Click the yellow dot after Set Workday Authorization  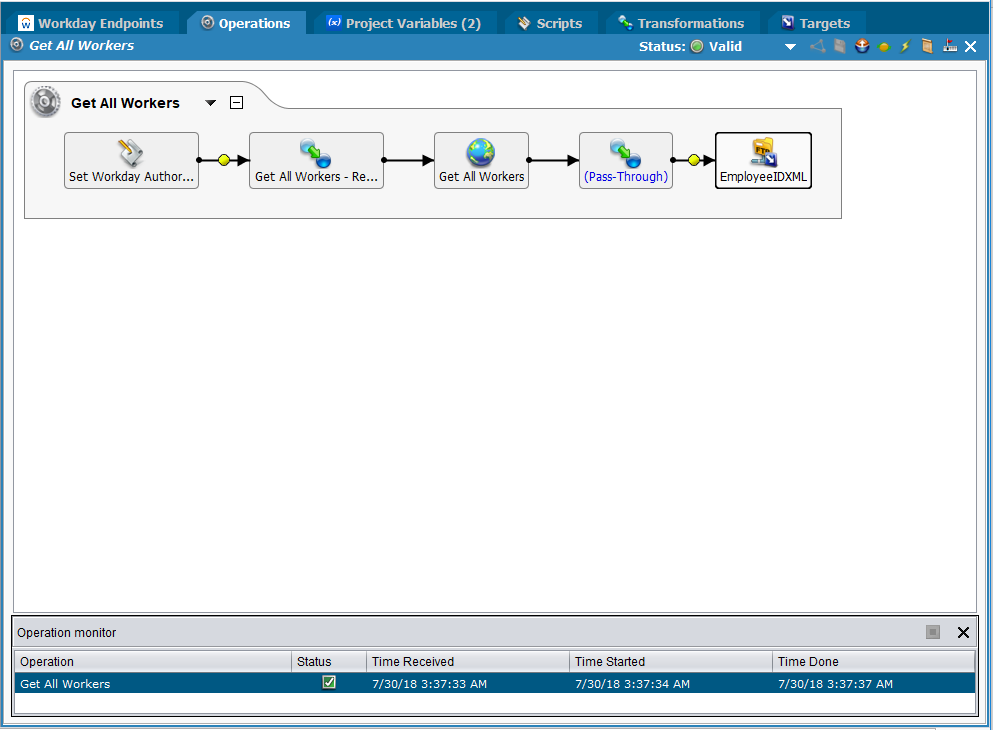pos(224,160)
